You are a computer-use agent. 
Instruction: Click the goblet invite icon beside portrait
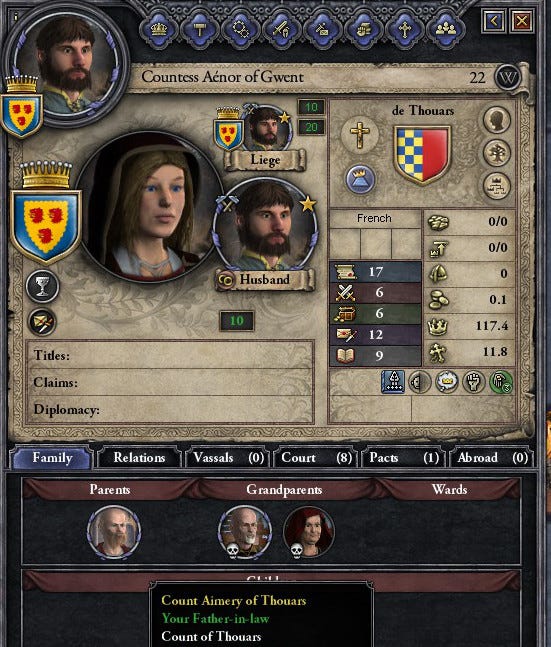click(42, 286)
